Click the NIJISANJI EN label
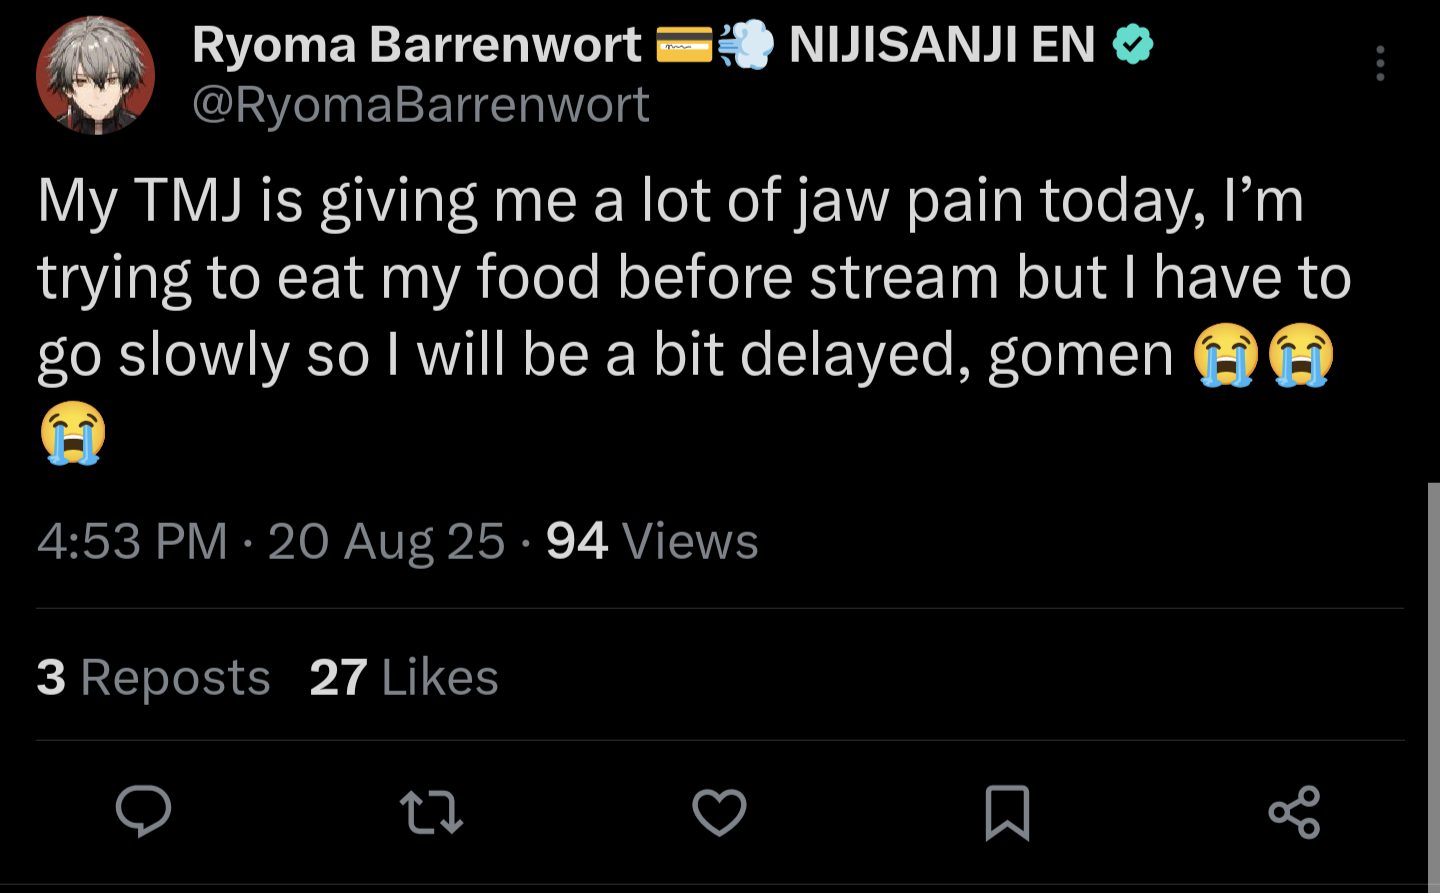 coord(942,44)
